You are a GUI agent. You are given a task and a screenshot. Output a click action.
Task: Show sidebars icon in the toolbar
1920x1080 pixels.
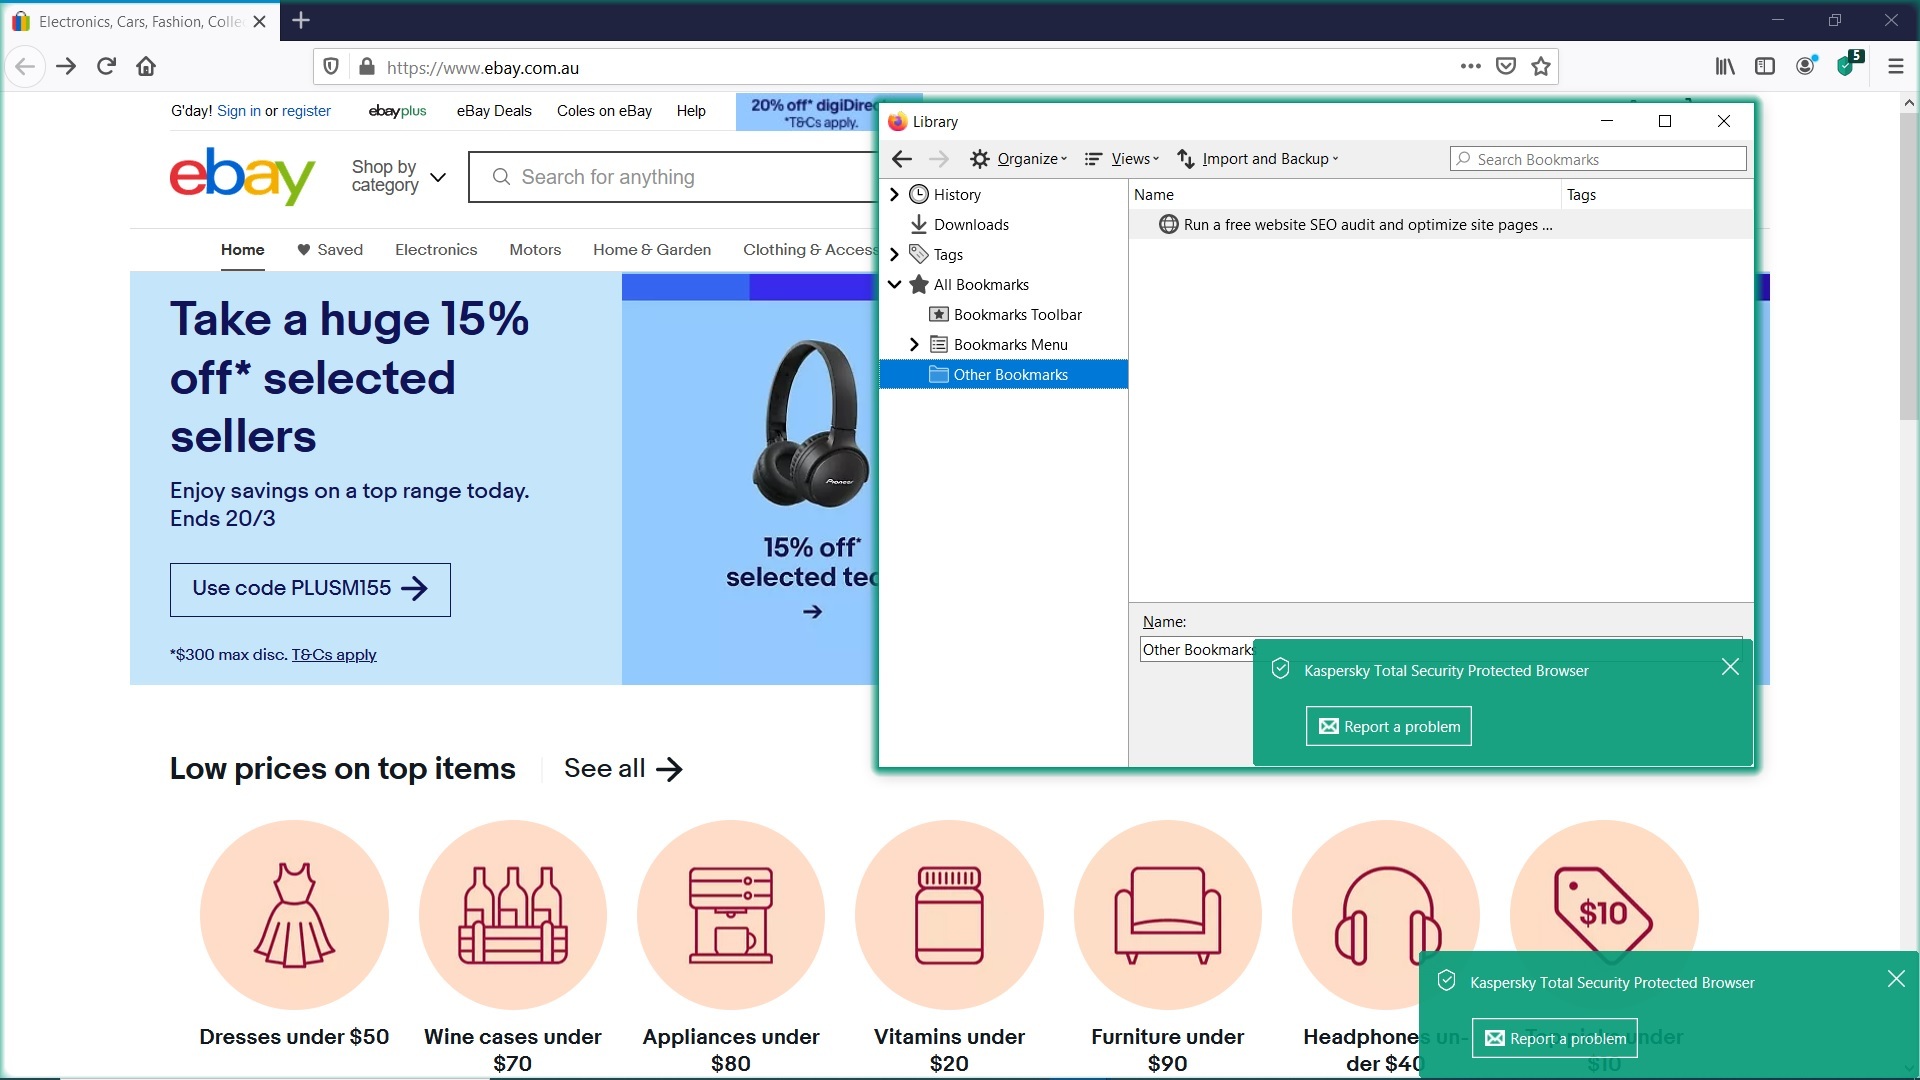click(1765, 67)
